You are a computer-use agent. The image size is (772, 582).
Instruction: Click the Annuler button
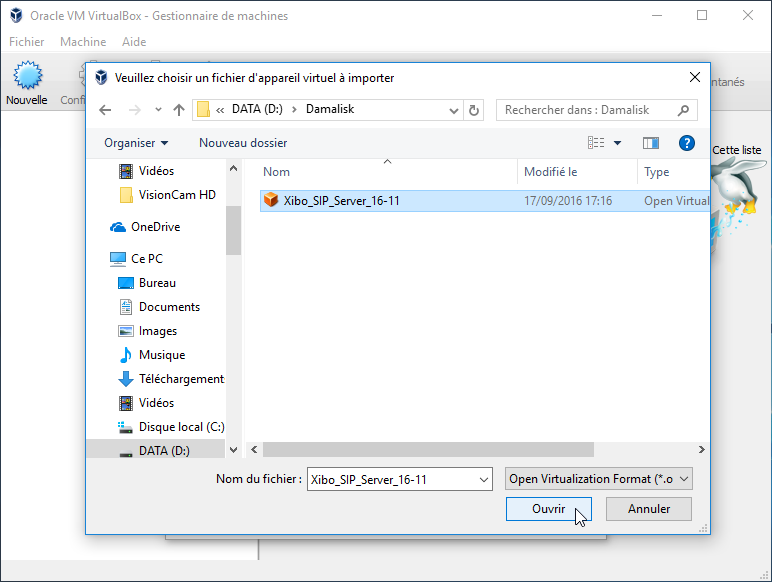coord(648,509)
